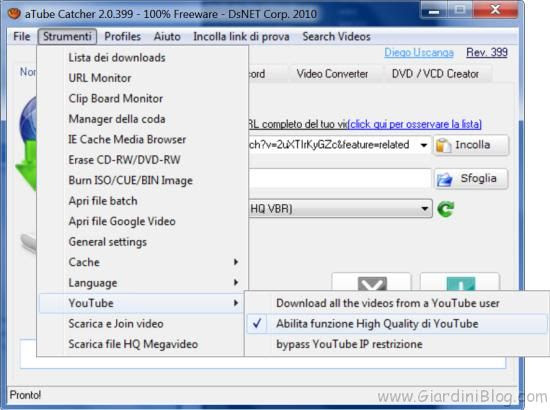
Task: Expand the Cache submenu
Action: tap(141, 262)
